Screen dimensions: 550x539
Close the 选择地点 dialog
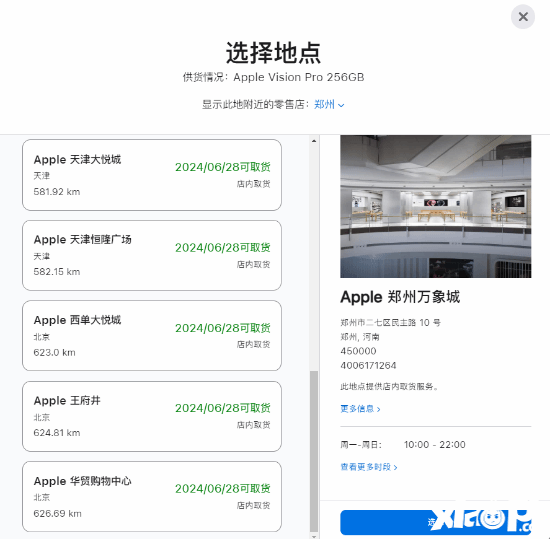click(x=523, y=16)
